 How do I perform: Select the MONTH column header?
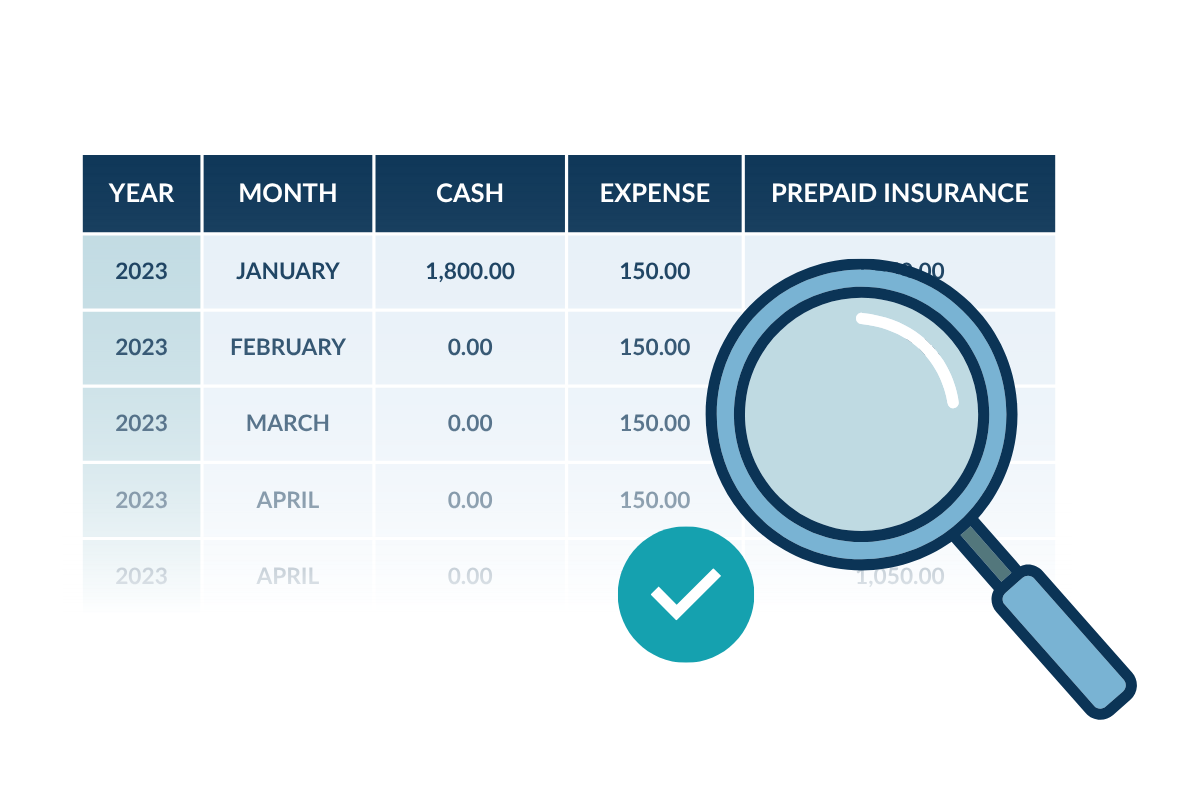(x=288, y=193)
